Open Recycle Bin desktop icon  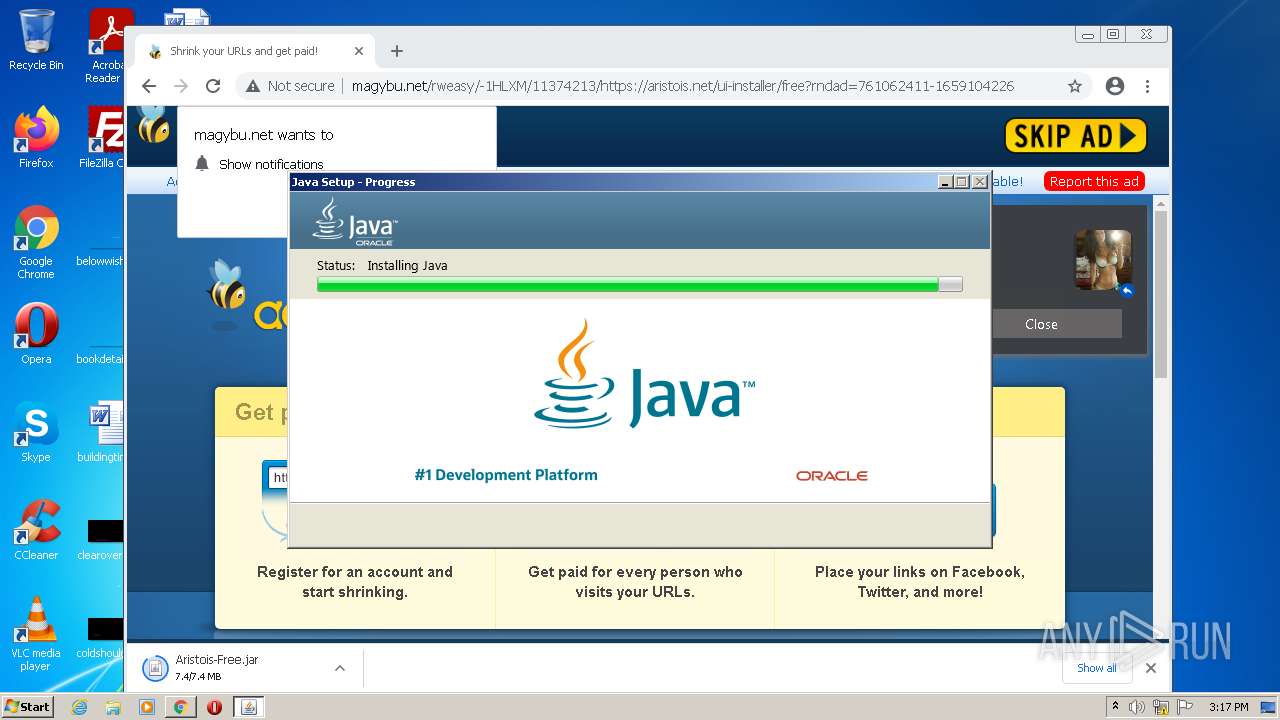pos(36,40)
